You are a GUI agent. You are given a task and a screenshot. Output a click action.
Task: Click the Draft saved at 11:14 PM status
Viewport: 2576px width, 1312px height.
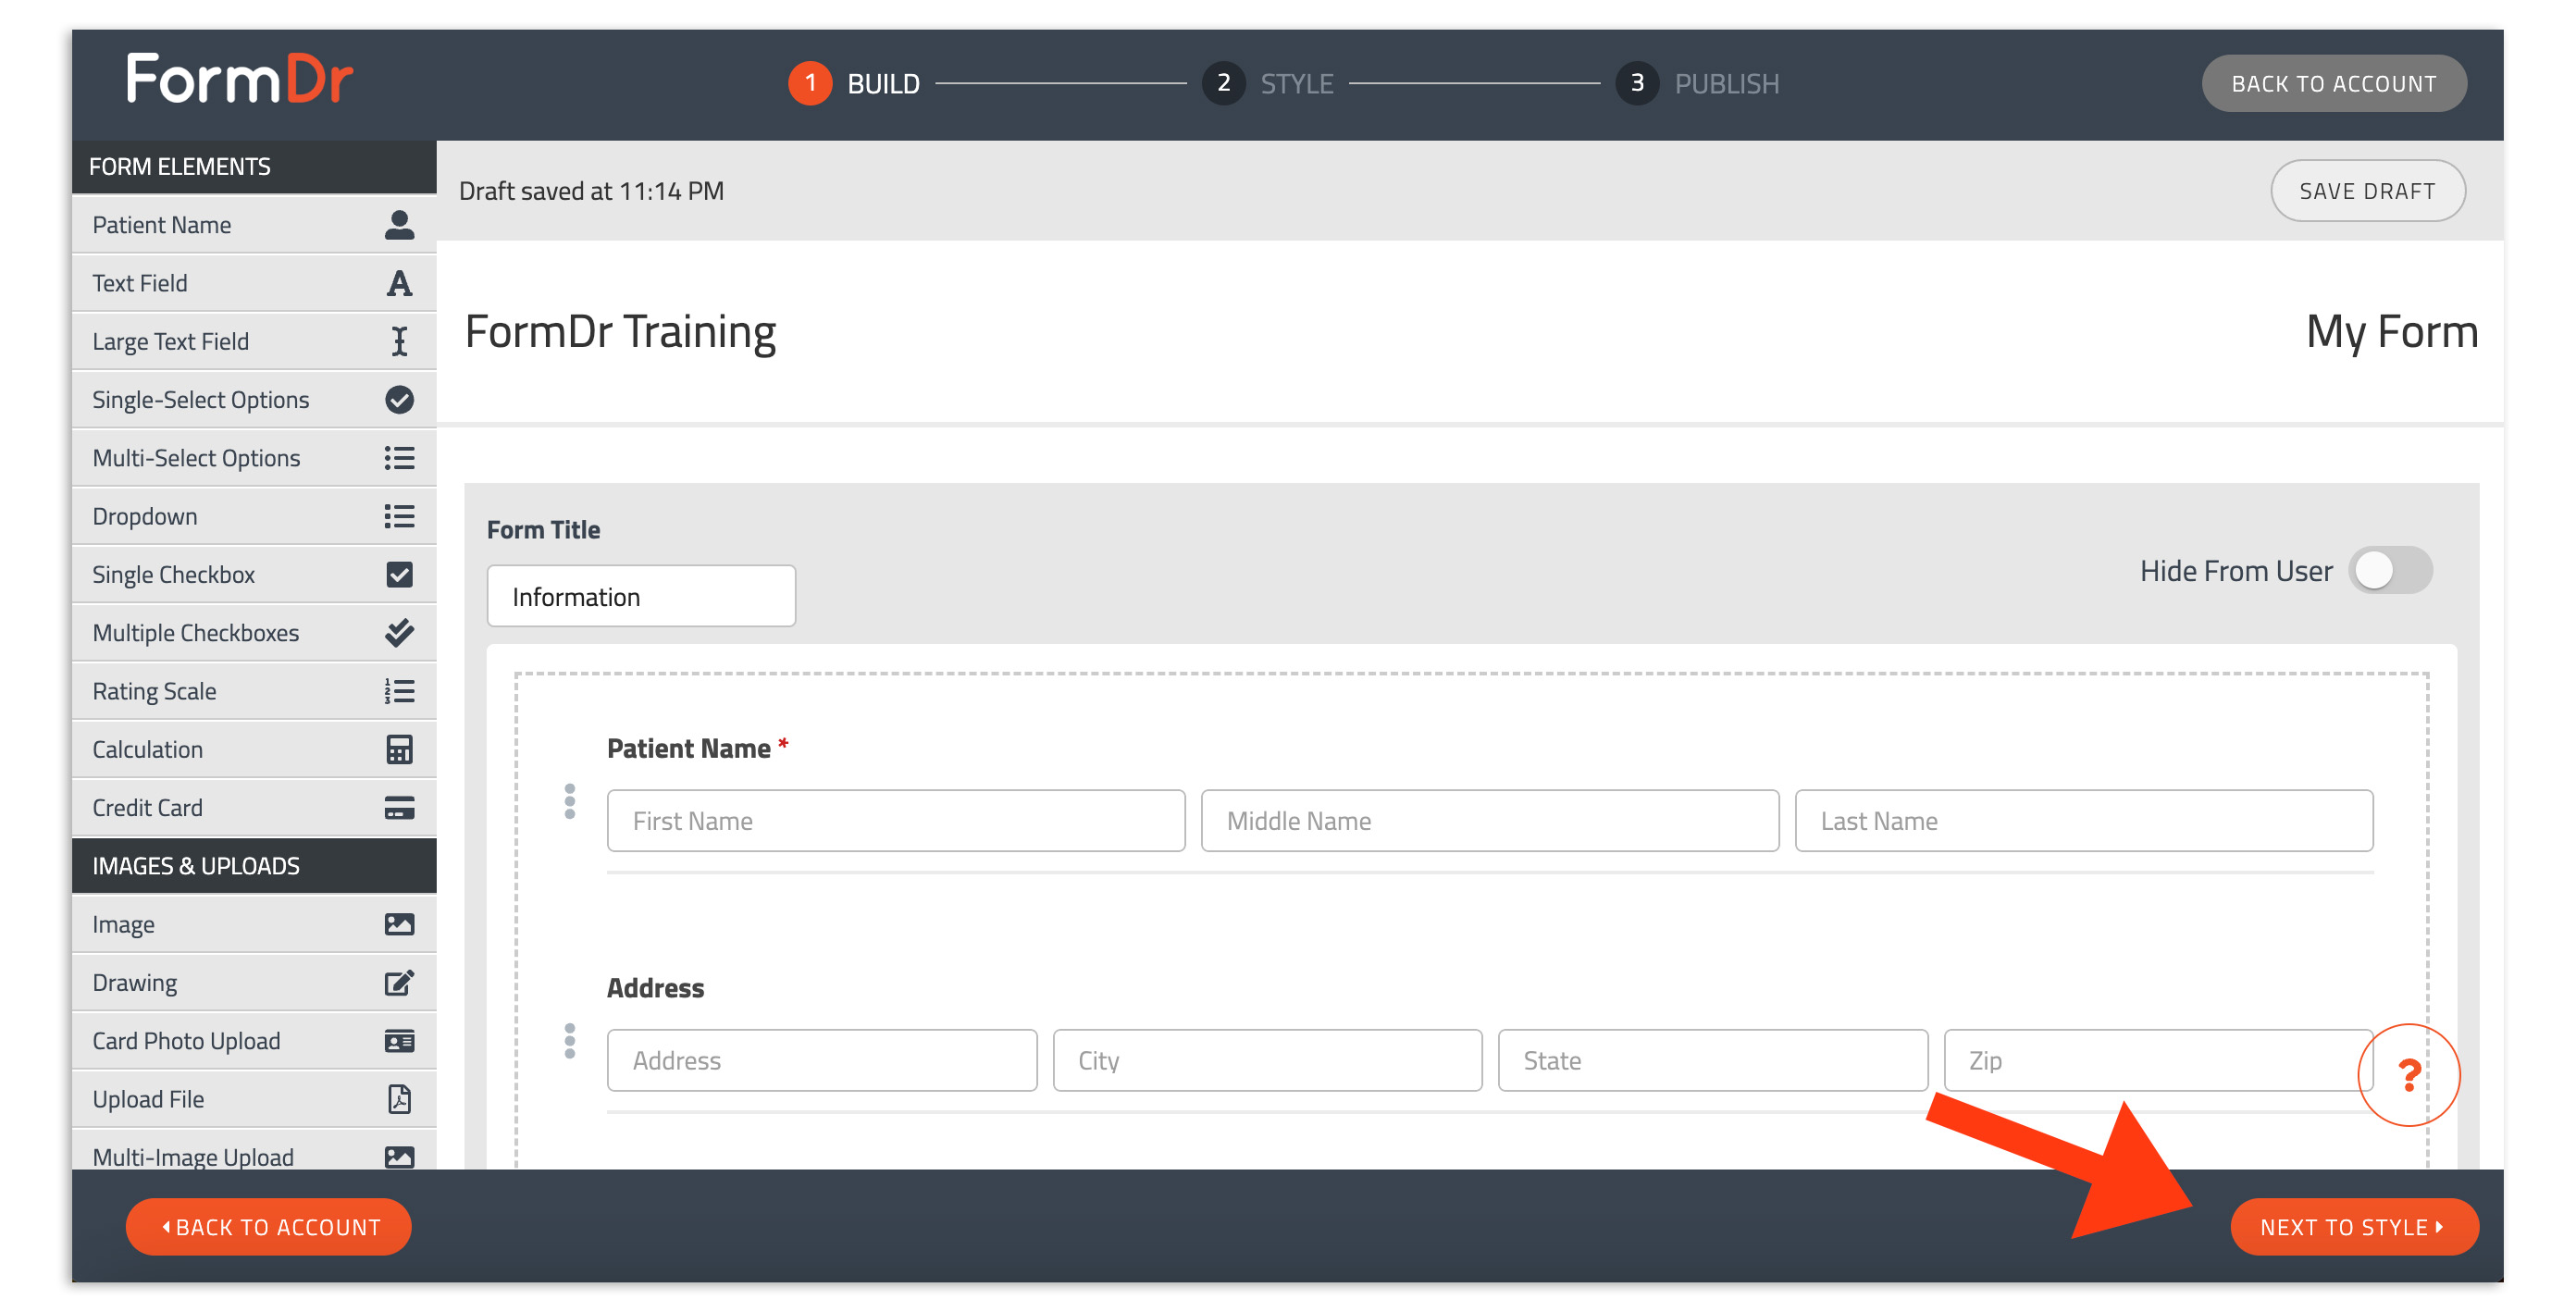coord(591,191)
